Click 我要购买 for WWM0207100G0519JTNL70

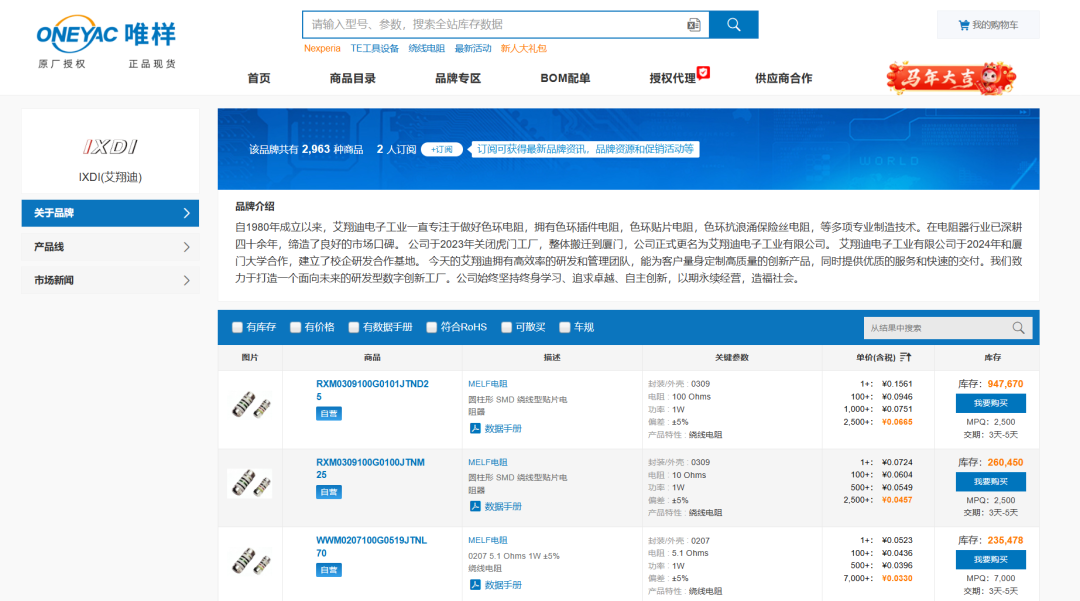[x=992, y=559]
